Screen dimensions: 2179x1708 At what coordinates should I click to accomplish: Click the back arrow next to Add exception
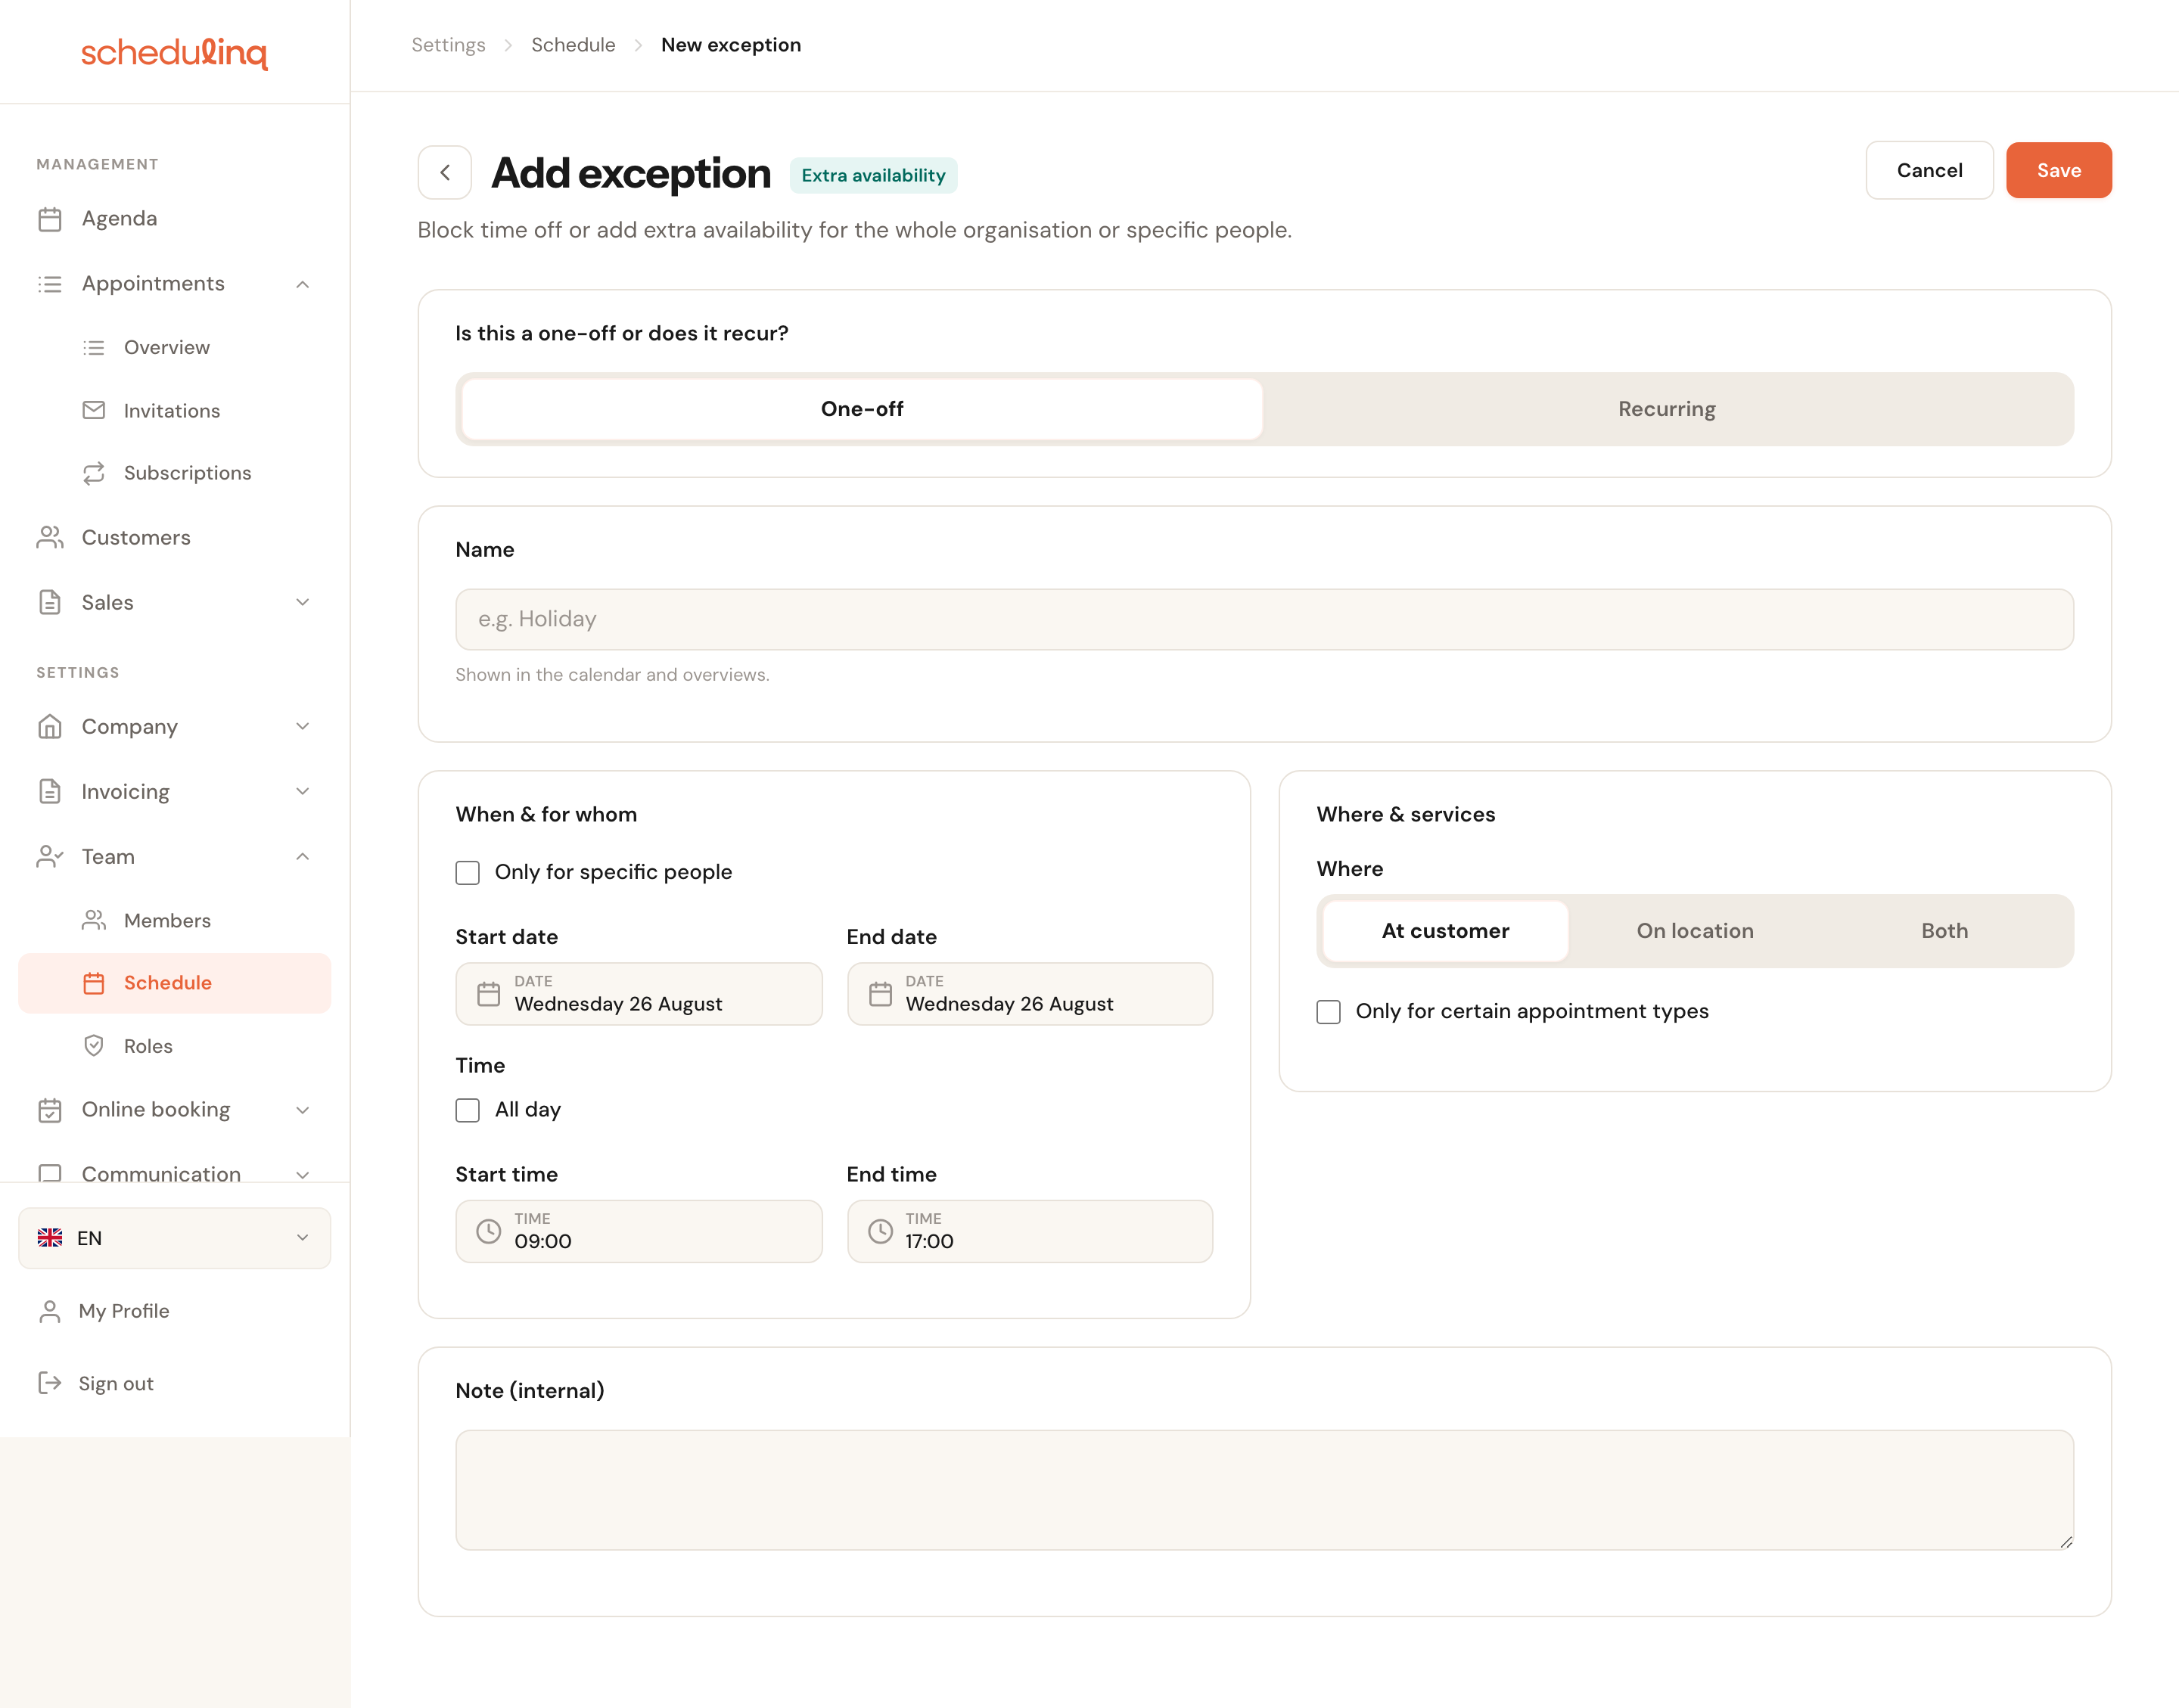[x=445, y=173]
